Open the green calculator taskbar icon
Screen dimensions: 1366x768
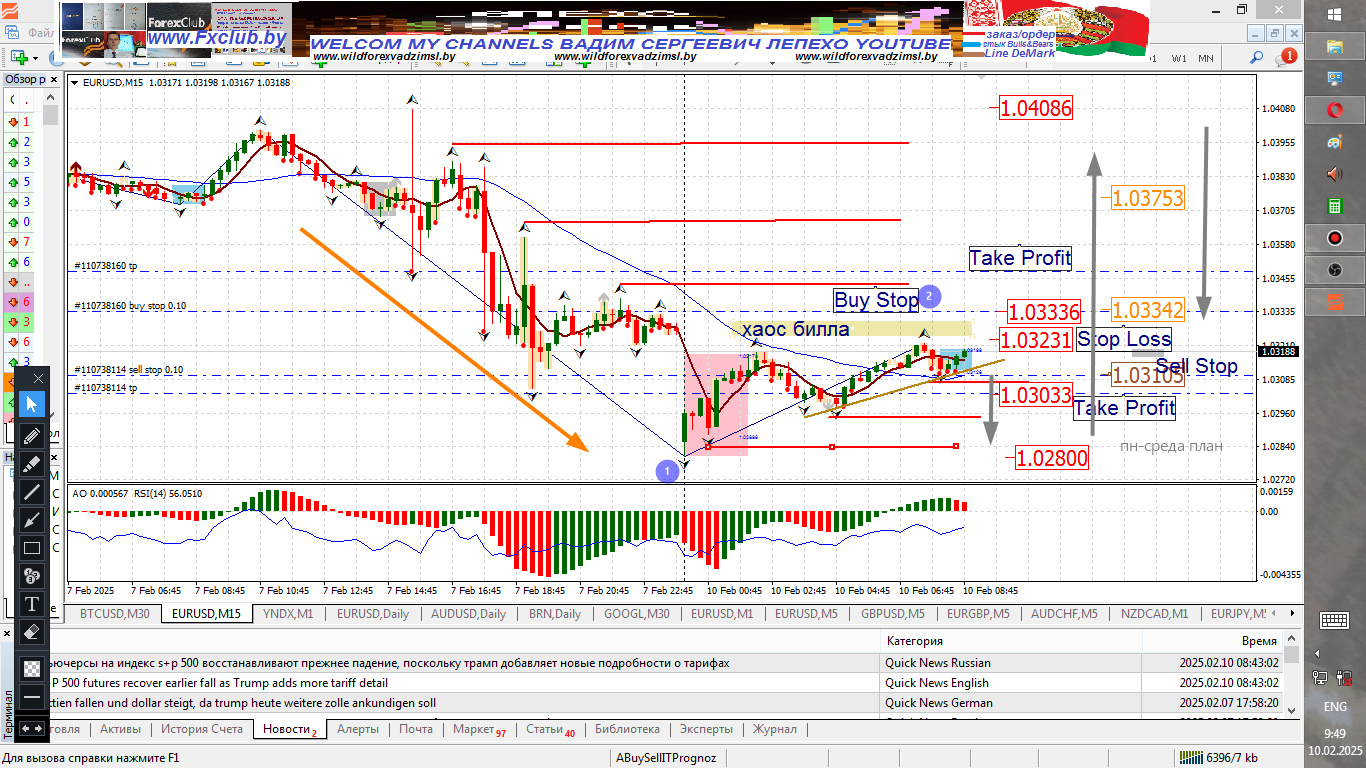click(1335, 206)
